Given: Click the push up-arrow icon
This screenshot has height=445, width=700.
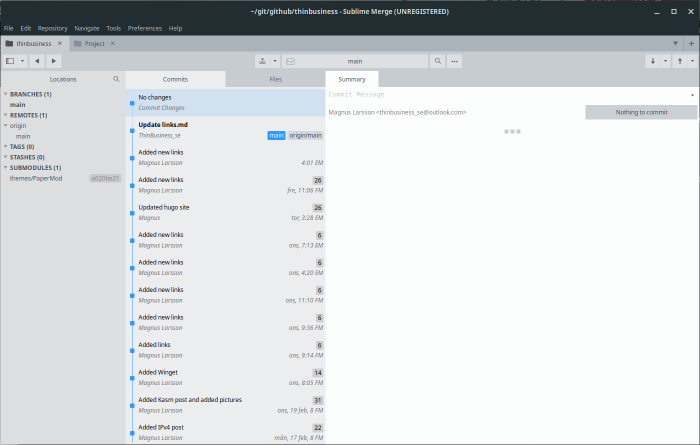Looking at the screenshot, I should click(x=680, y=61).
